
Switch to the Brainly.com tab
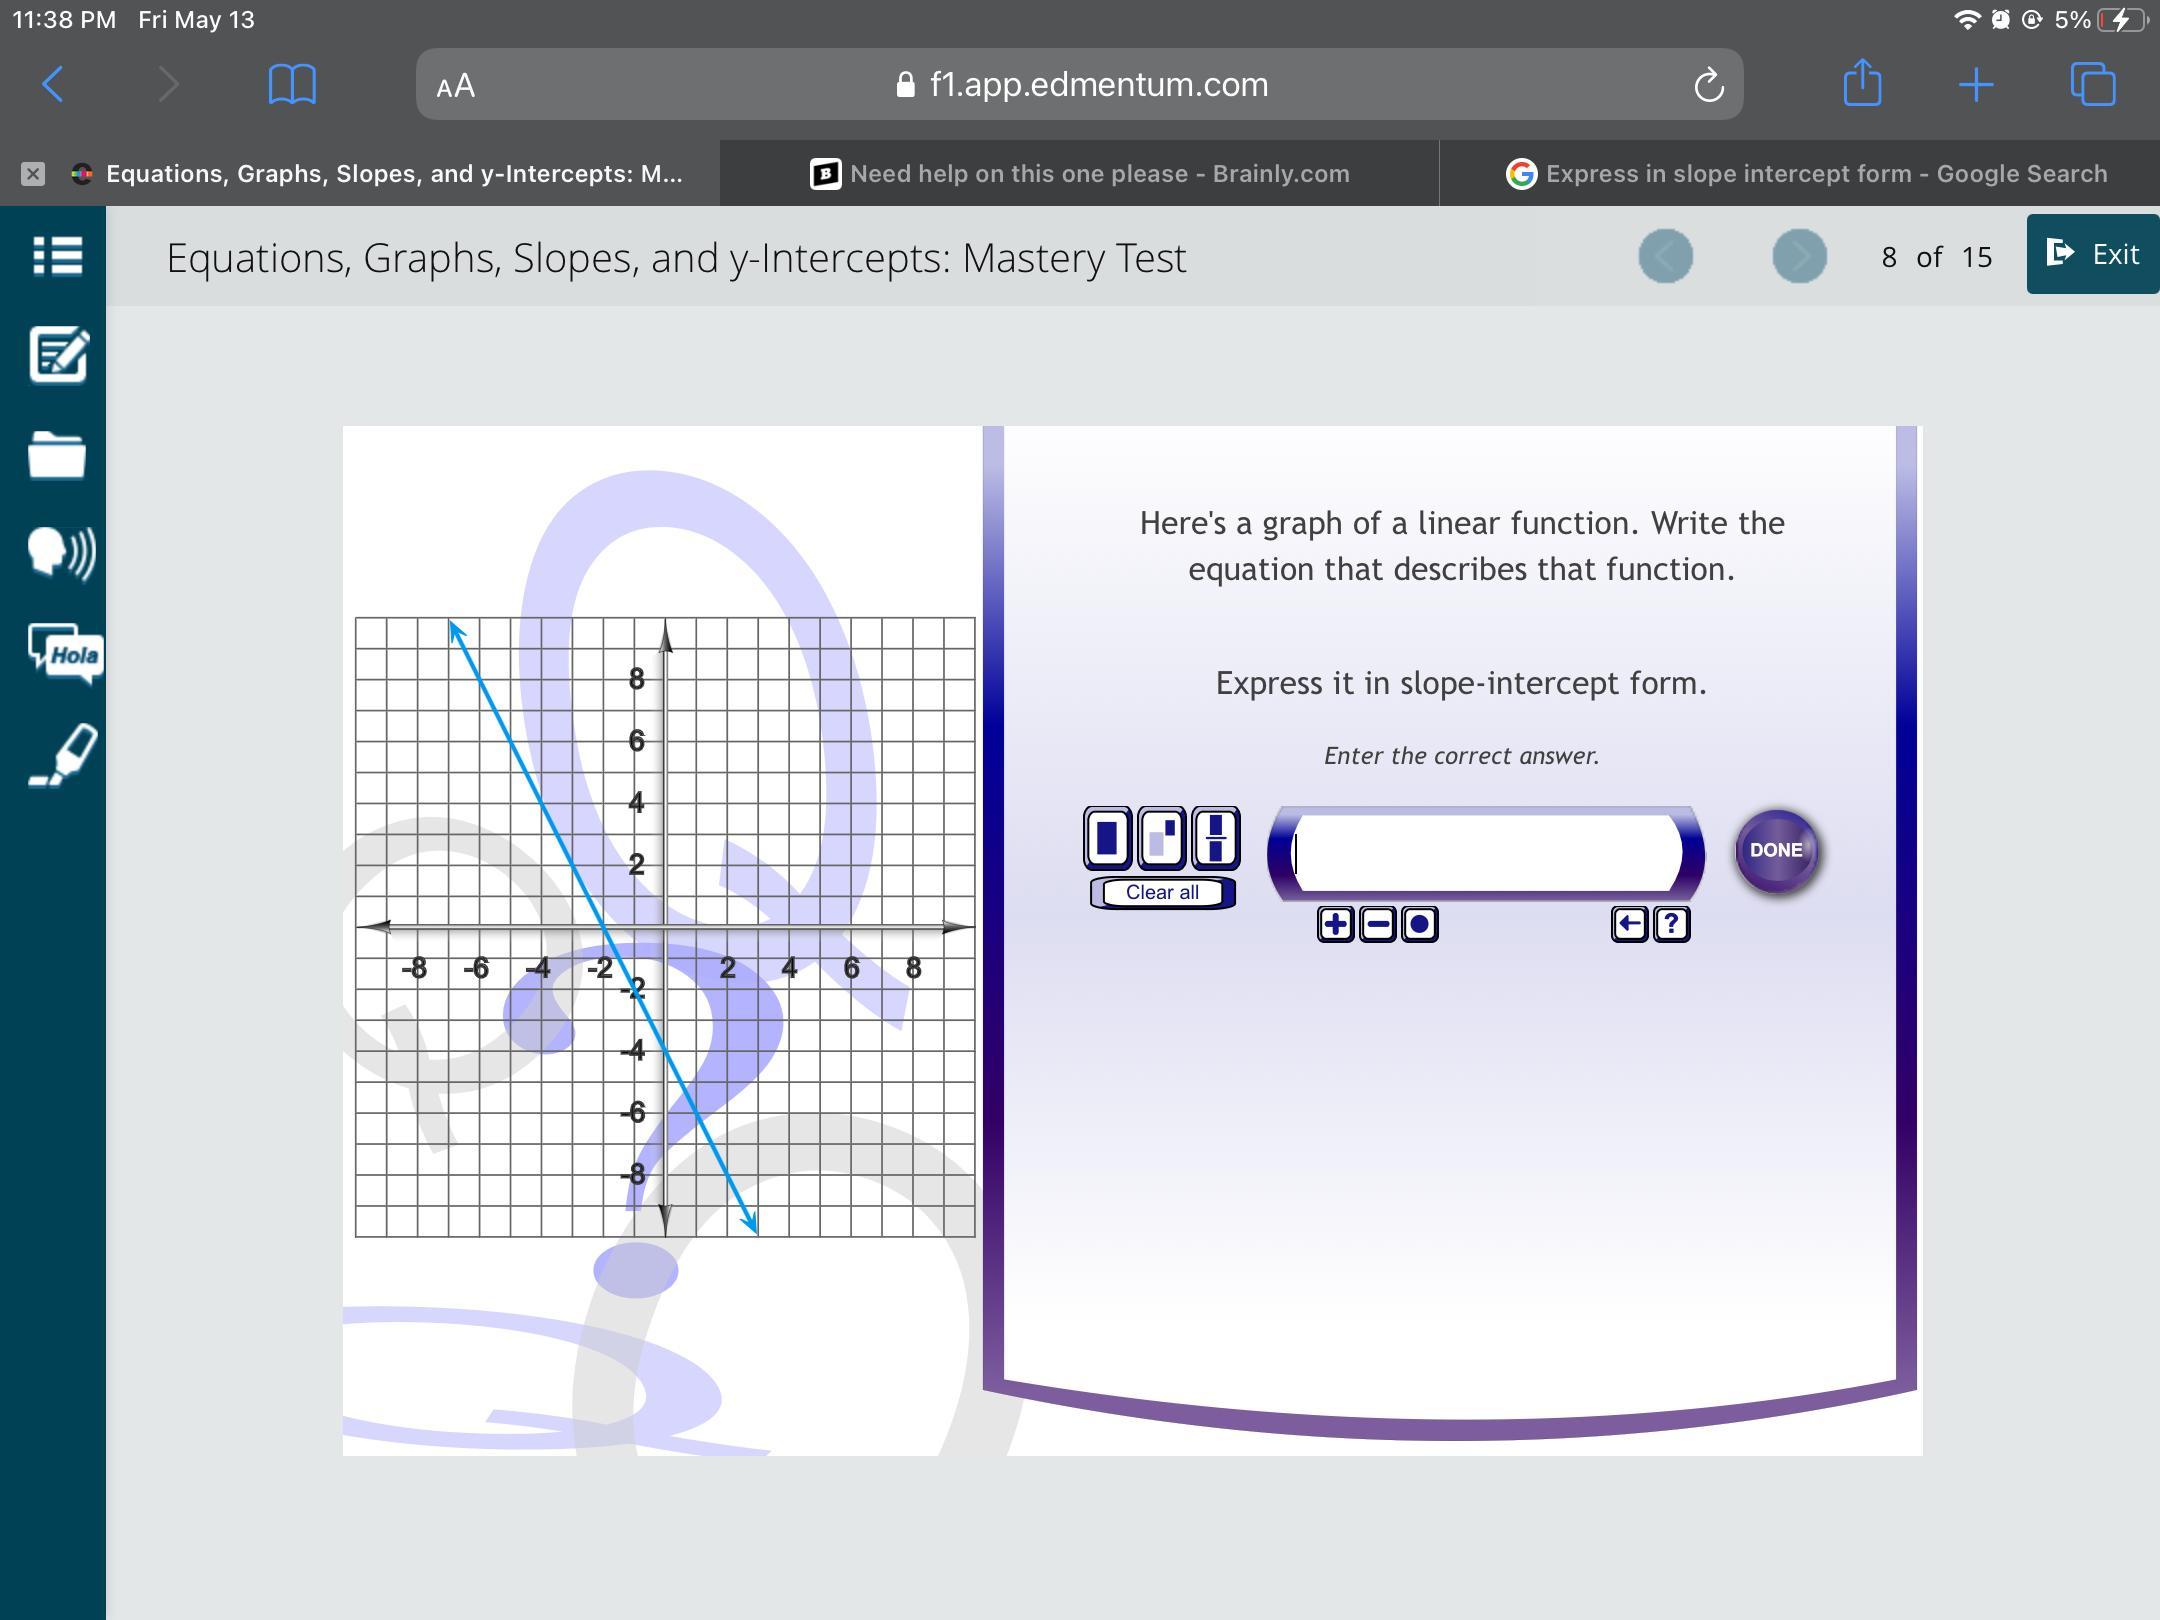[1079, 174]
